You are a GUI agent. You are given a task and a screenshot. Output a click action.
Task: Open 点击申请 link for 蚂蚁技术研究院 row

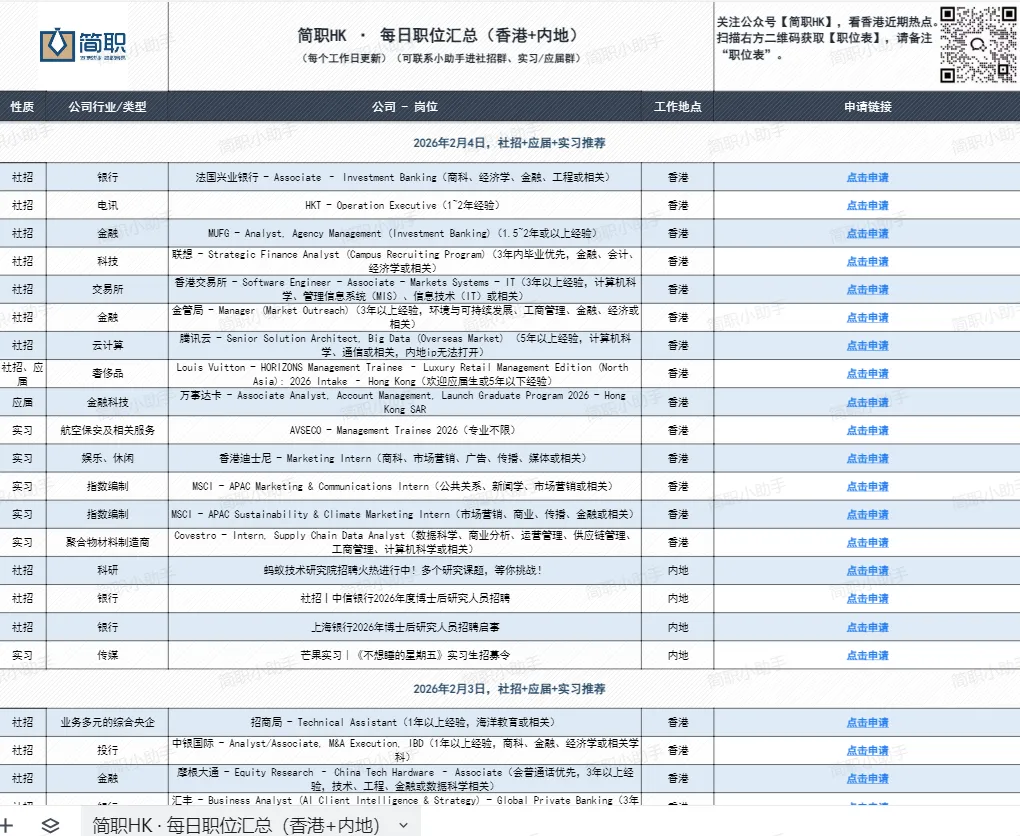pyautogui.click(x=867, y=570)
